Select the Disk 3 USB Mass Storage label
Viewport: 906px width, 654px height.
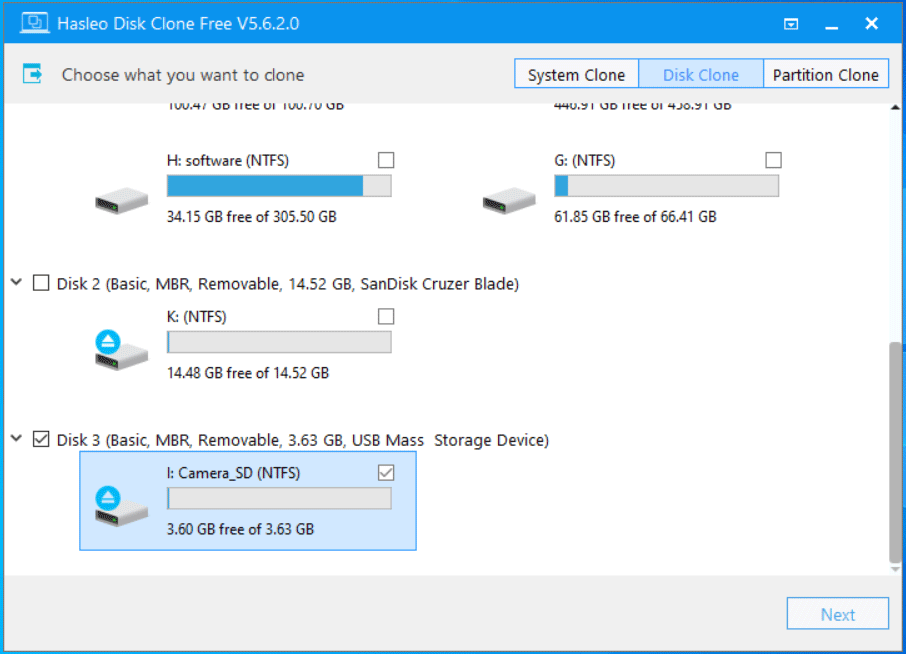tap(303, 440)
